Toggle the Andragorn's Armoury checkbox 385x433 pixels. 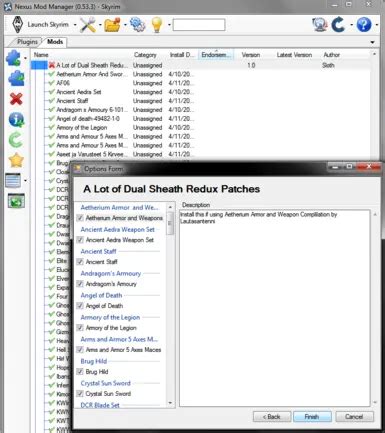(x=80, y=284)
